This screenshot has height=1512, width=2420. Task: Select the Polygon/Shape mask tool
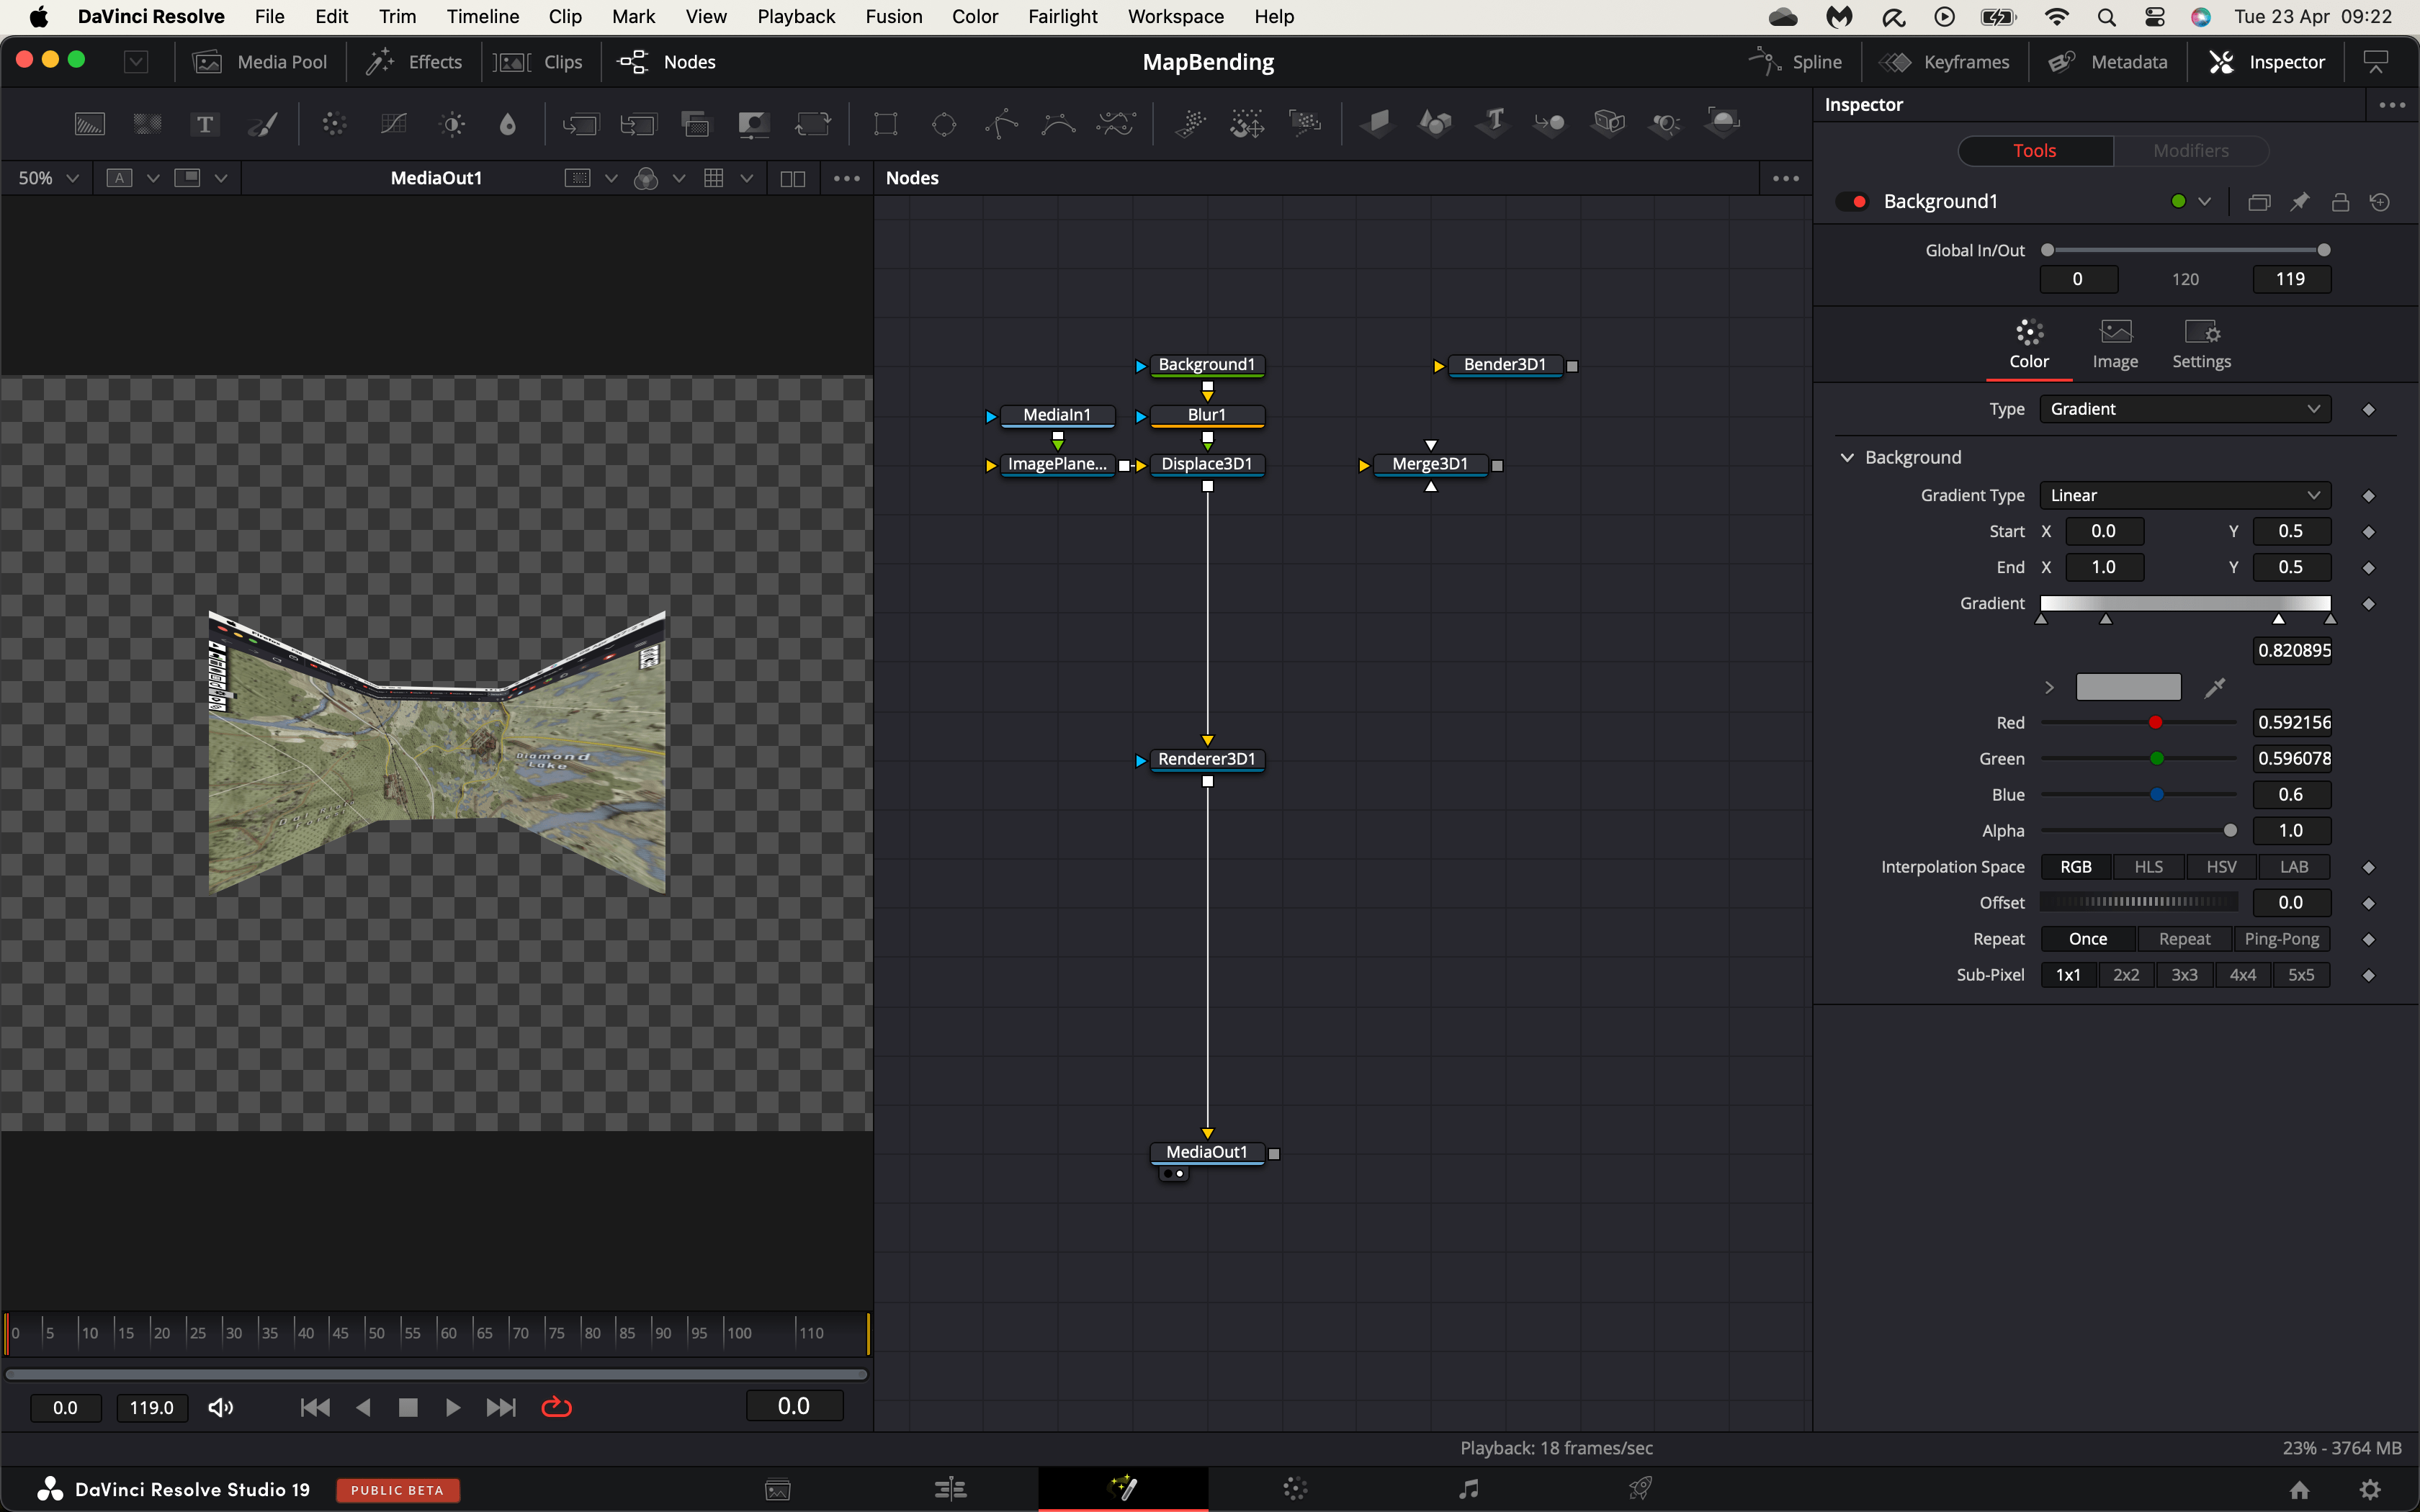(x=1002, y=124)
